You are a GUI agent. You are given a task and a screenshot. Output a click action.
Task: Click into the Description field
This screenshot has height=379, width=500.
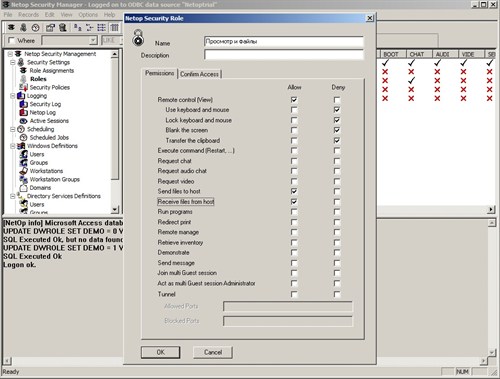point(284,55)
